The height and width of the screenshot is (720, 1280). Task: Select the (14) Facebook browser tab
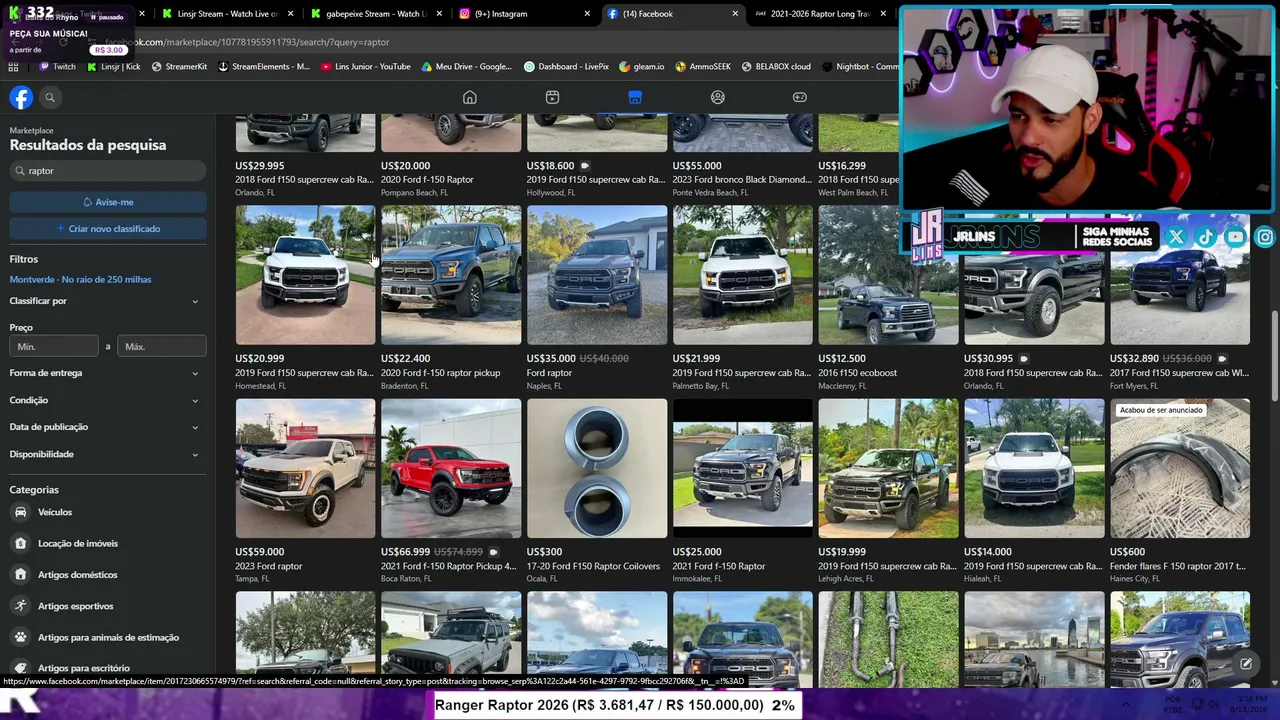672,14
